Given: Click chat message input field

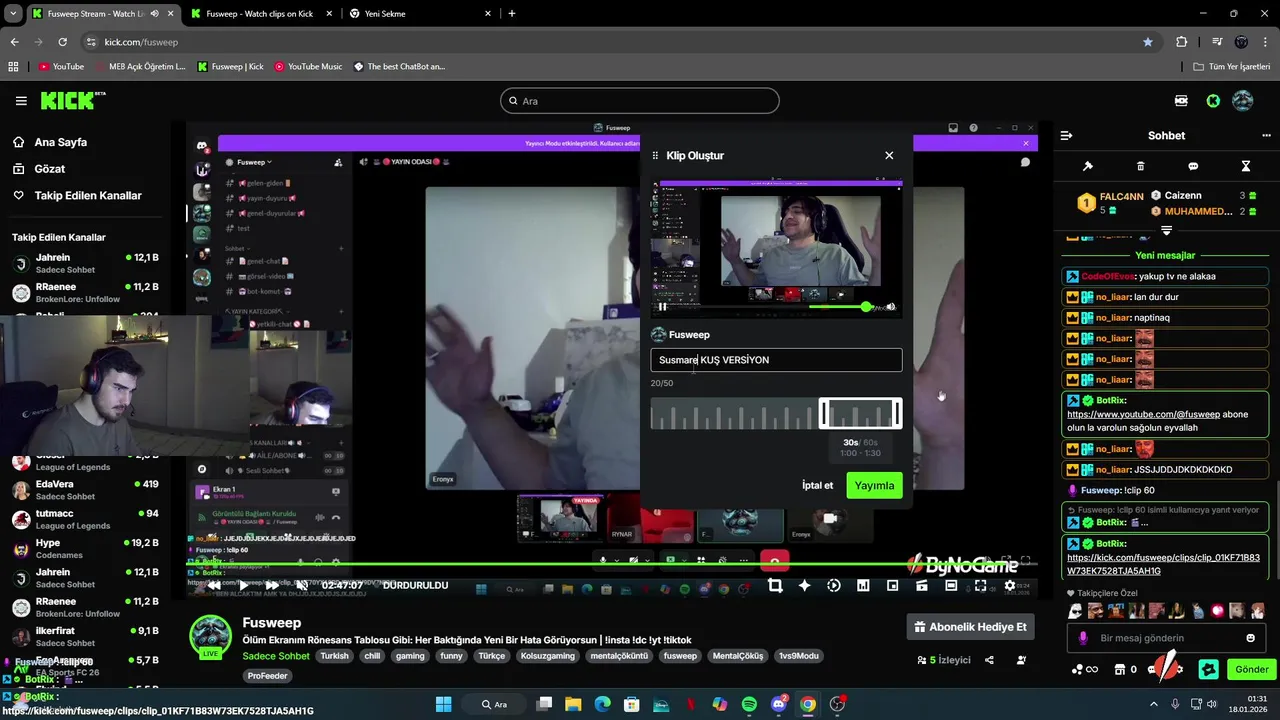Looking at the screenshot, I should click(x=1166, y=638).
